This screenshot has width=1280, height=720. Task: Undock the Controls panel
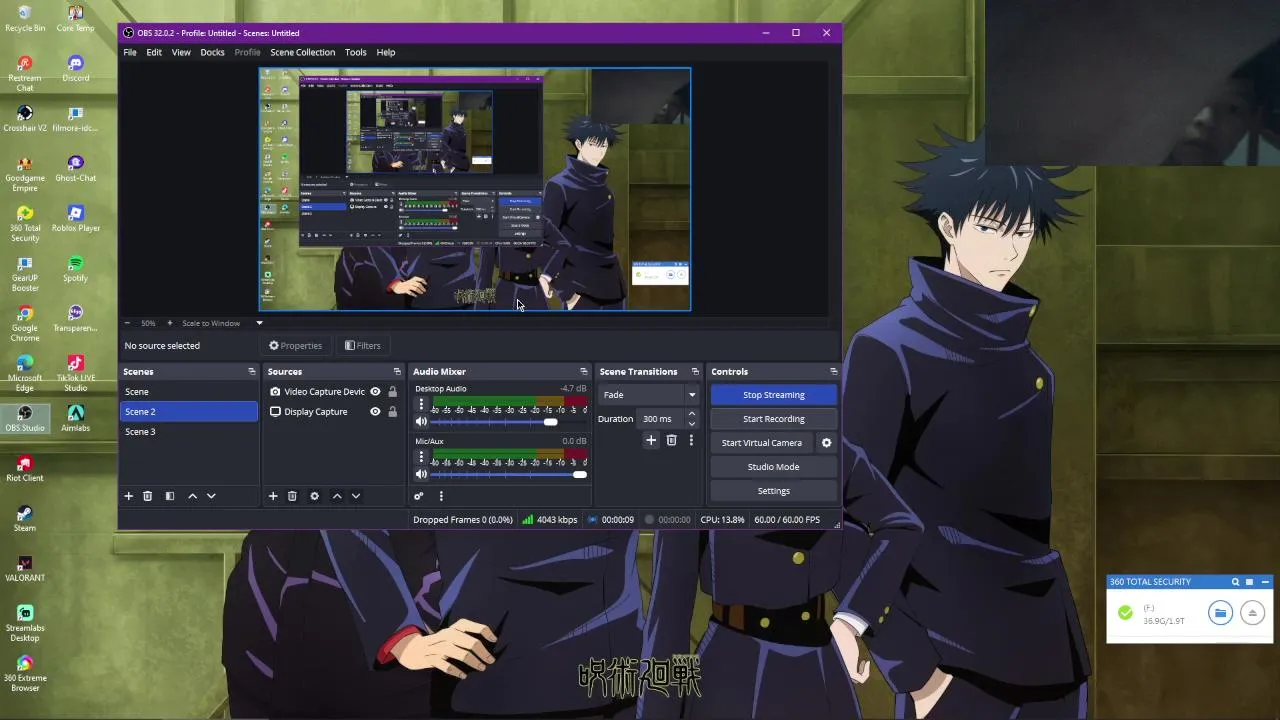[x=833, y=372]
